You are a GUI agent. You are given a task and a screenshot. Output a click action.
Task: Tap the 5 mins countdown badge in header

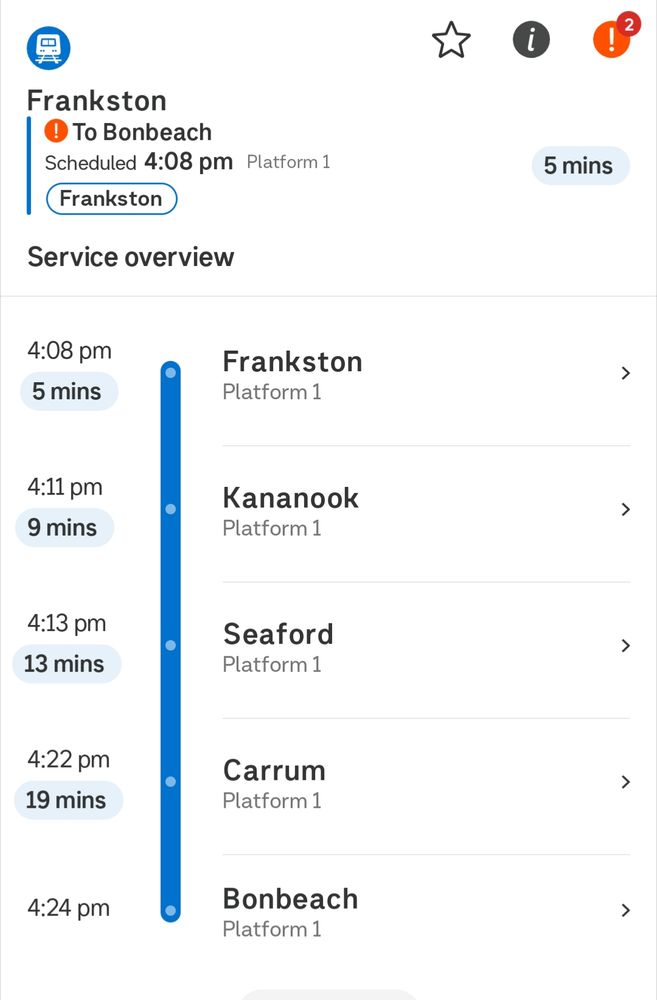[x=579, y=166]
